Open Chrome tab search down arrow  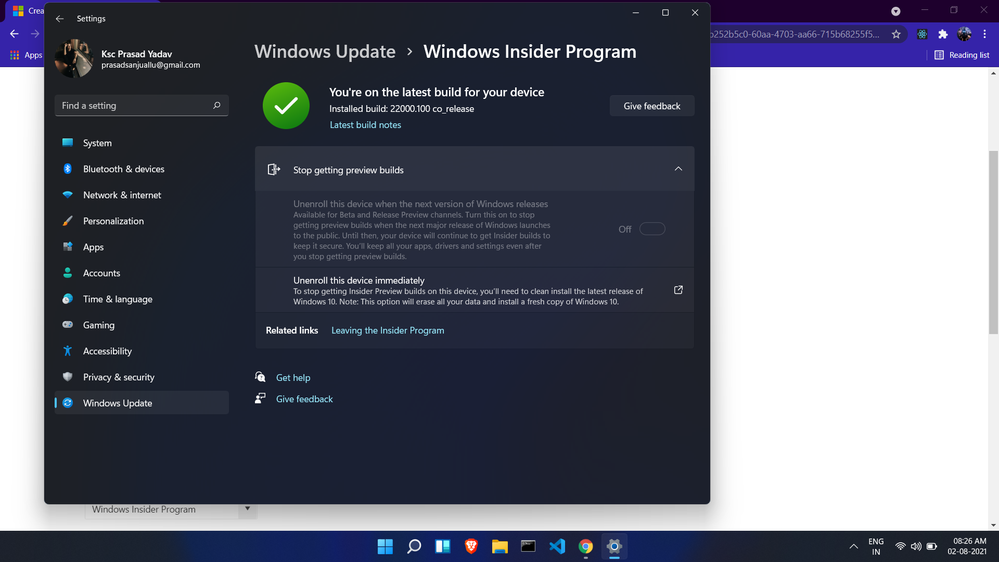[896, 11]
